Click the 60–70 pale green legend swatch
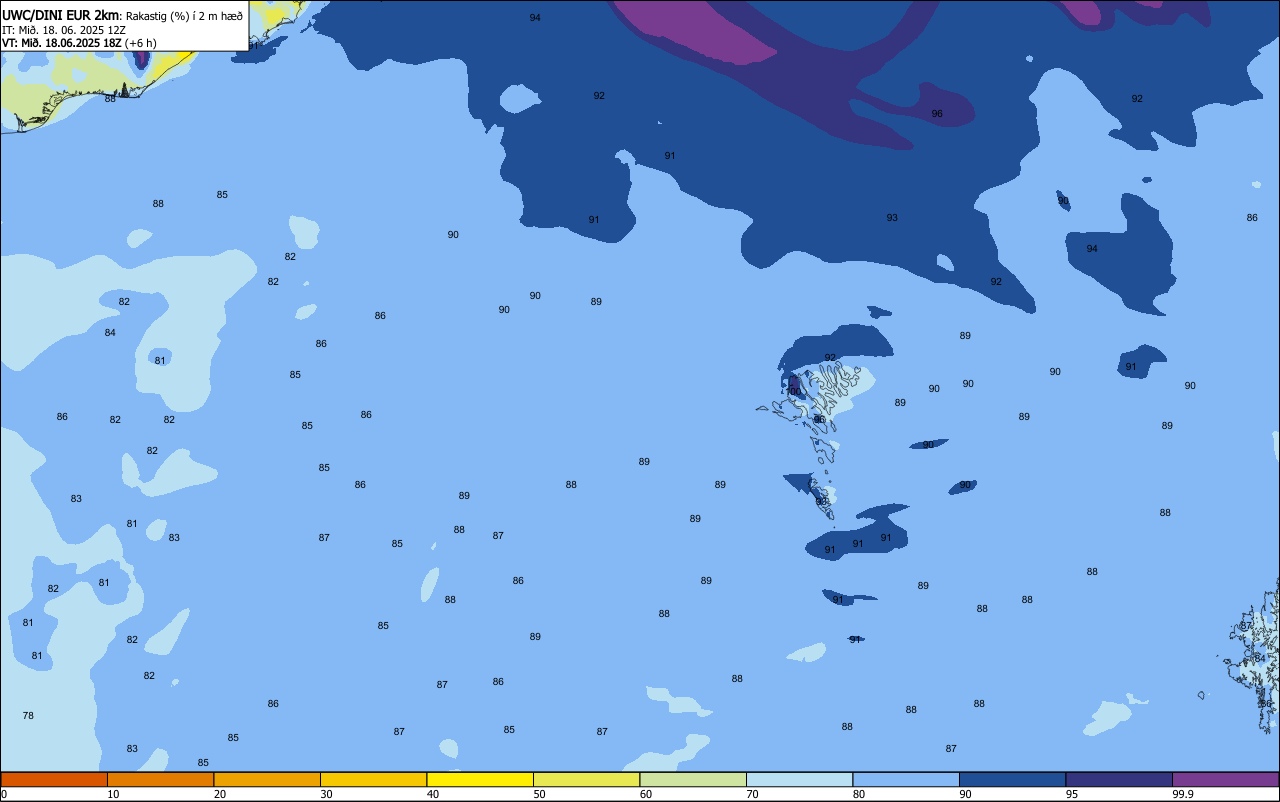 [693, 779]
